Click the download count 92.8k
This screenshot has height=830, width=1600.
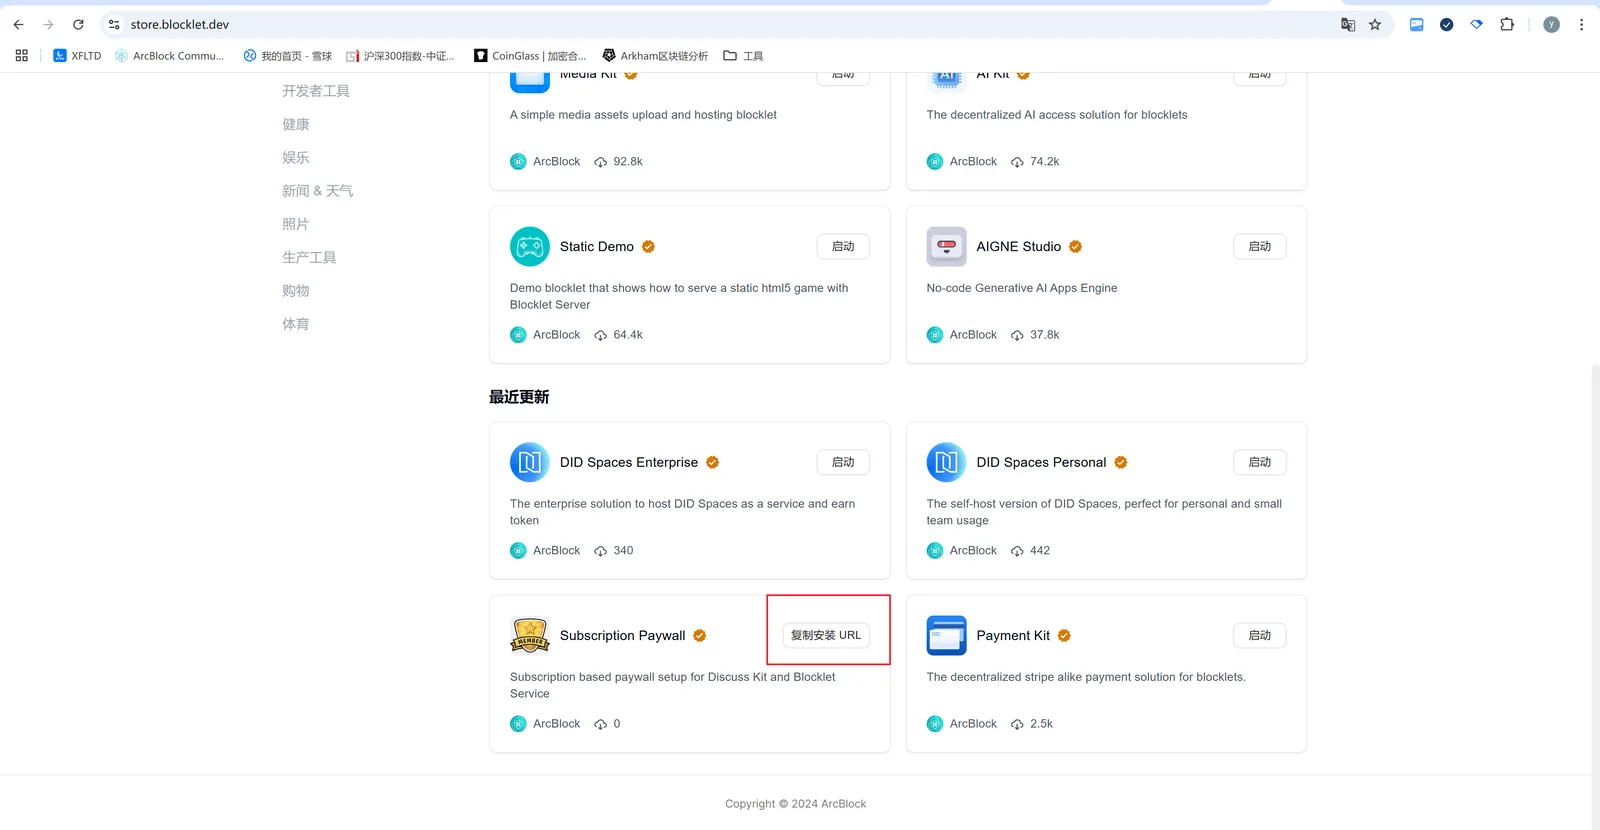pos(628,162)
